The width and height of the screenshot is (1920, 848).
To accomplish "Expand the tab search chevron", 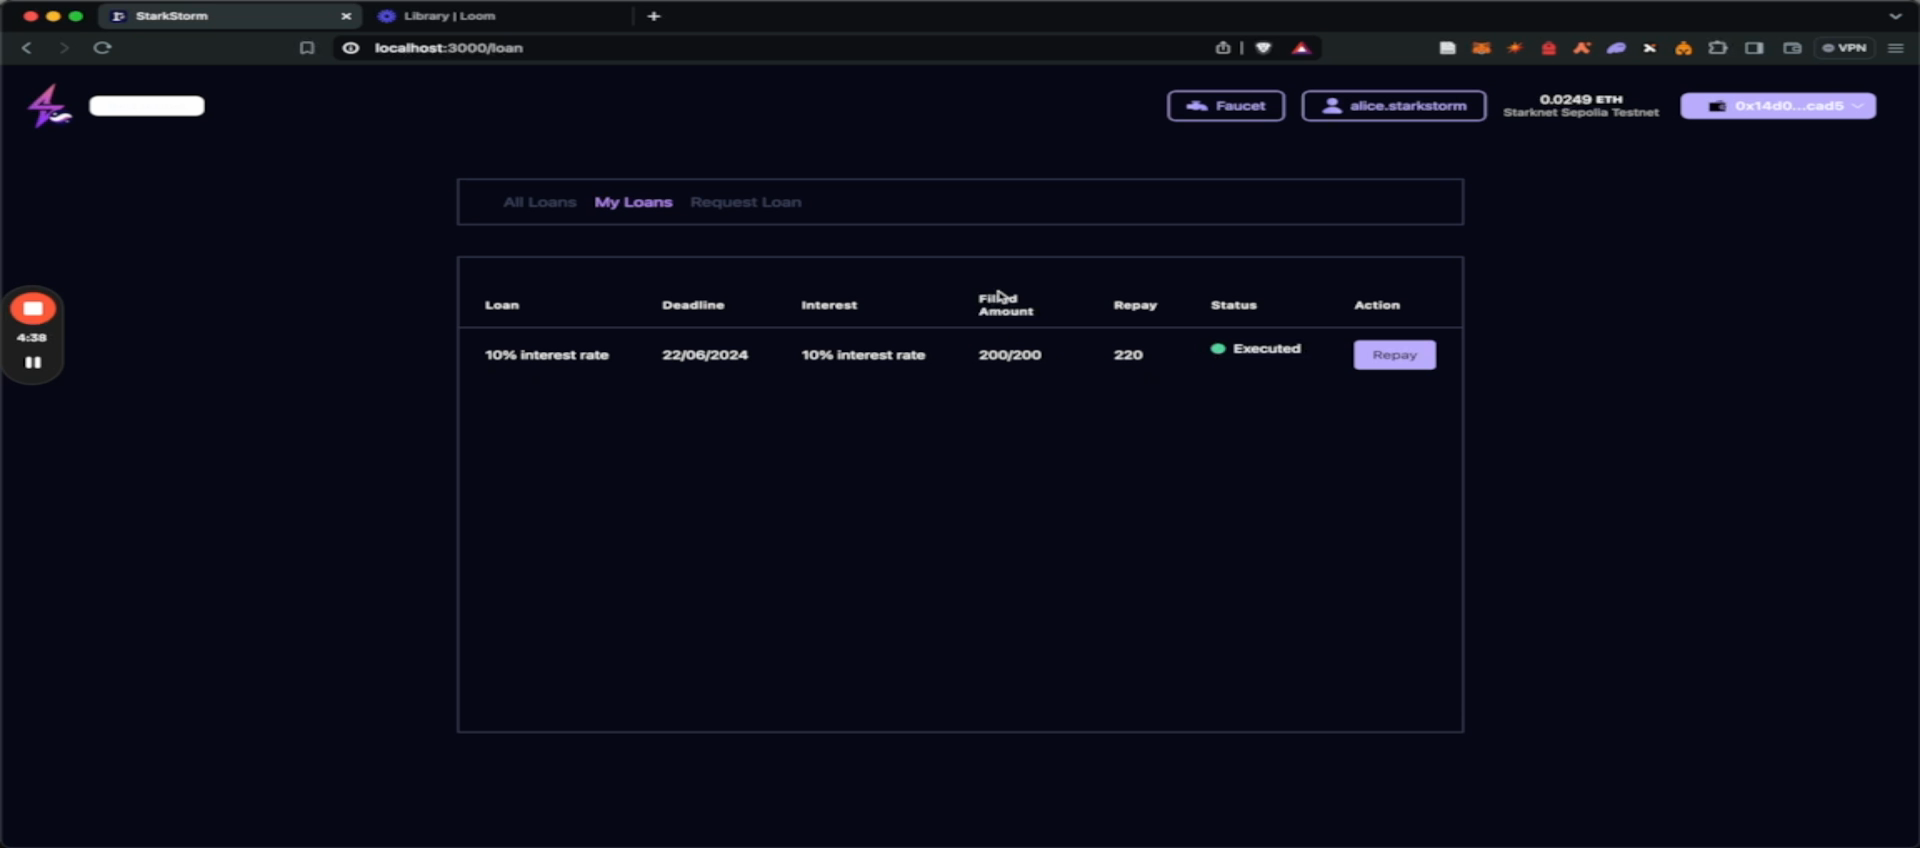I will (1895, 16).
